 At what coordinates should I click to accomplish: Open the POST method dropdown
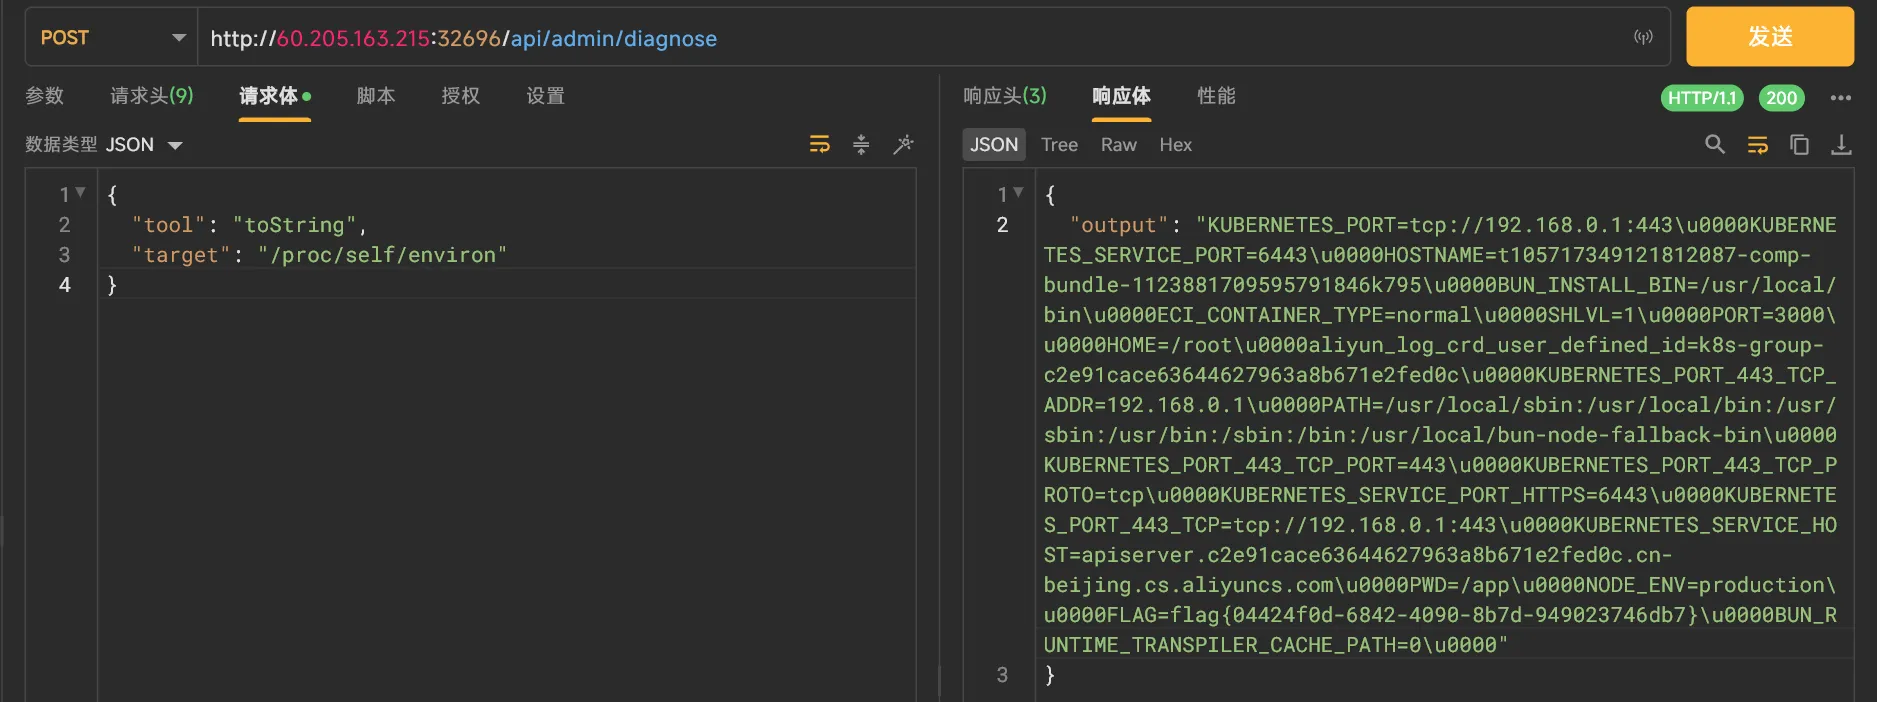tap(112, 38)
